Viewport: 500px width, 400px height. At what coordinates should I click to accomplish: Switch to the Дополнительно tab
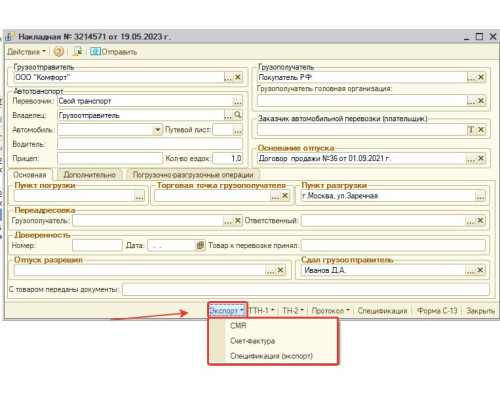pos(89,175)
